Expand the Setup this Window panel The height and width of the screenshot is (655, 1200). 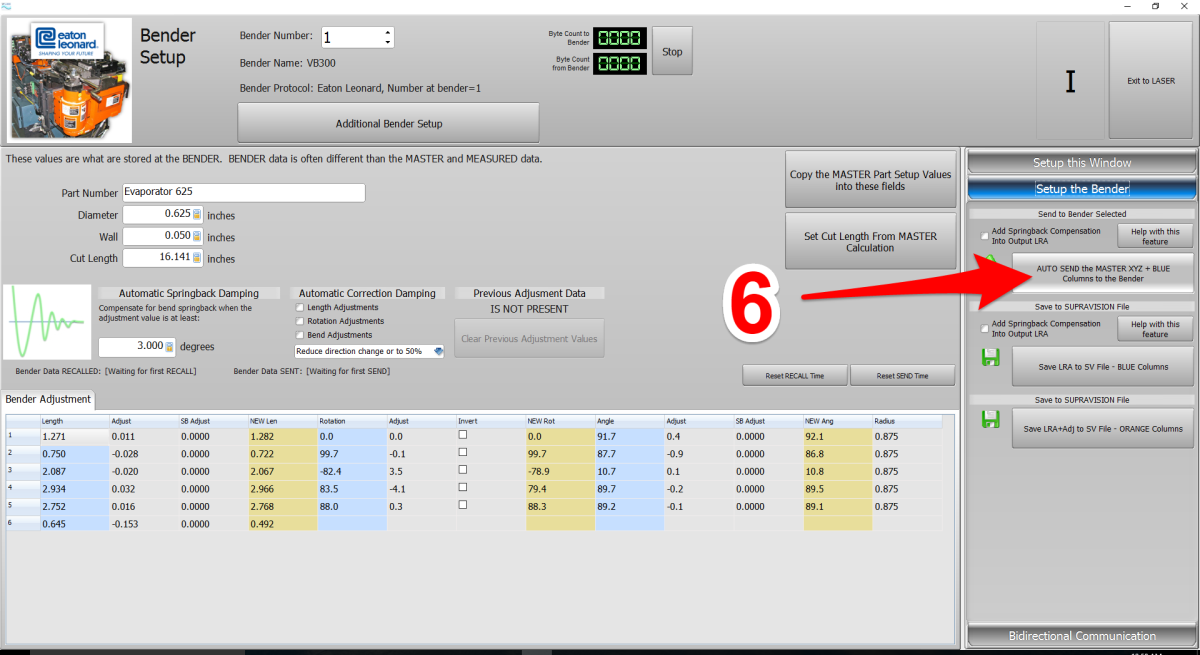coord(1082,163)
